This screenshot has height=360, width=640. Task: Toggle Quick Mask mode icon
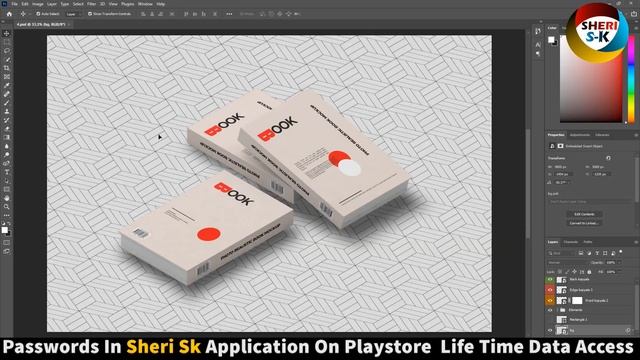[x=7, y=242]
